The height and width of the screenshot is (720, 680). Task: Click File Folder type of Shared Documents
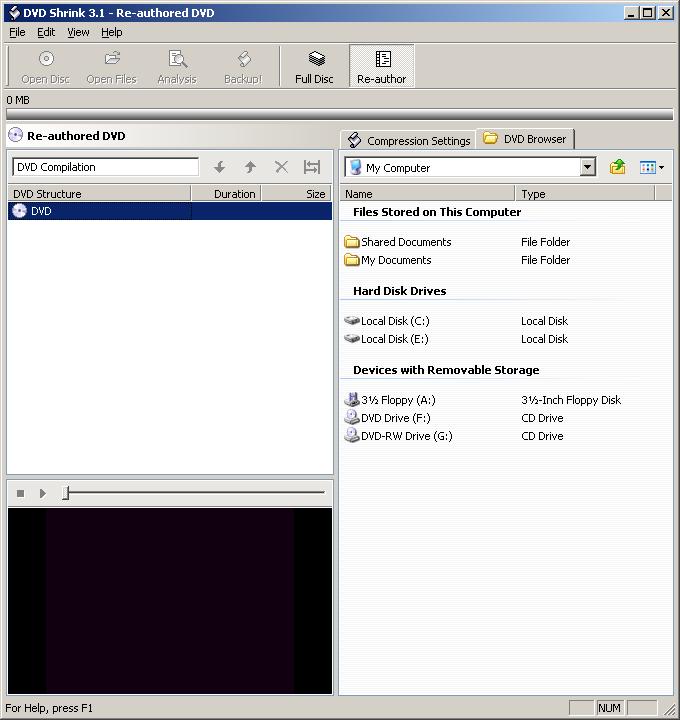(x=545, y=242)
